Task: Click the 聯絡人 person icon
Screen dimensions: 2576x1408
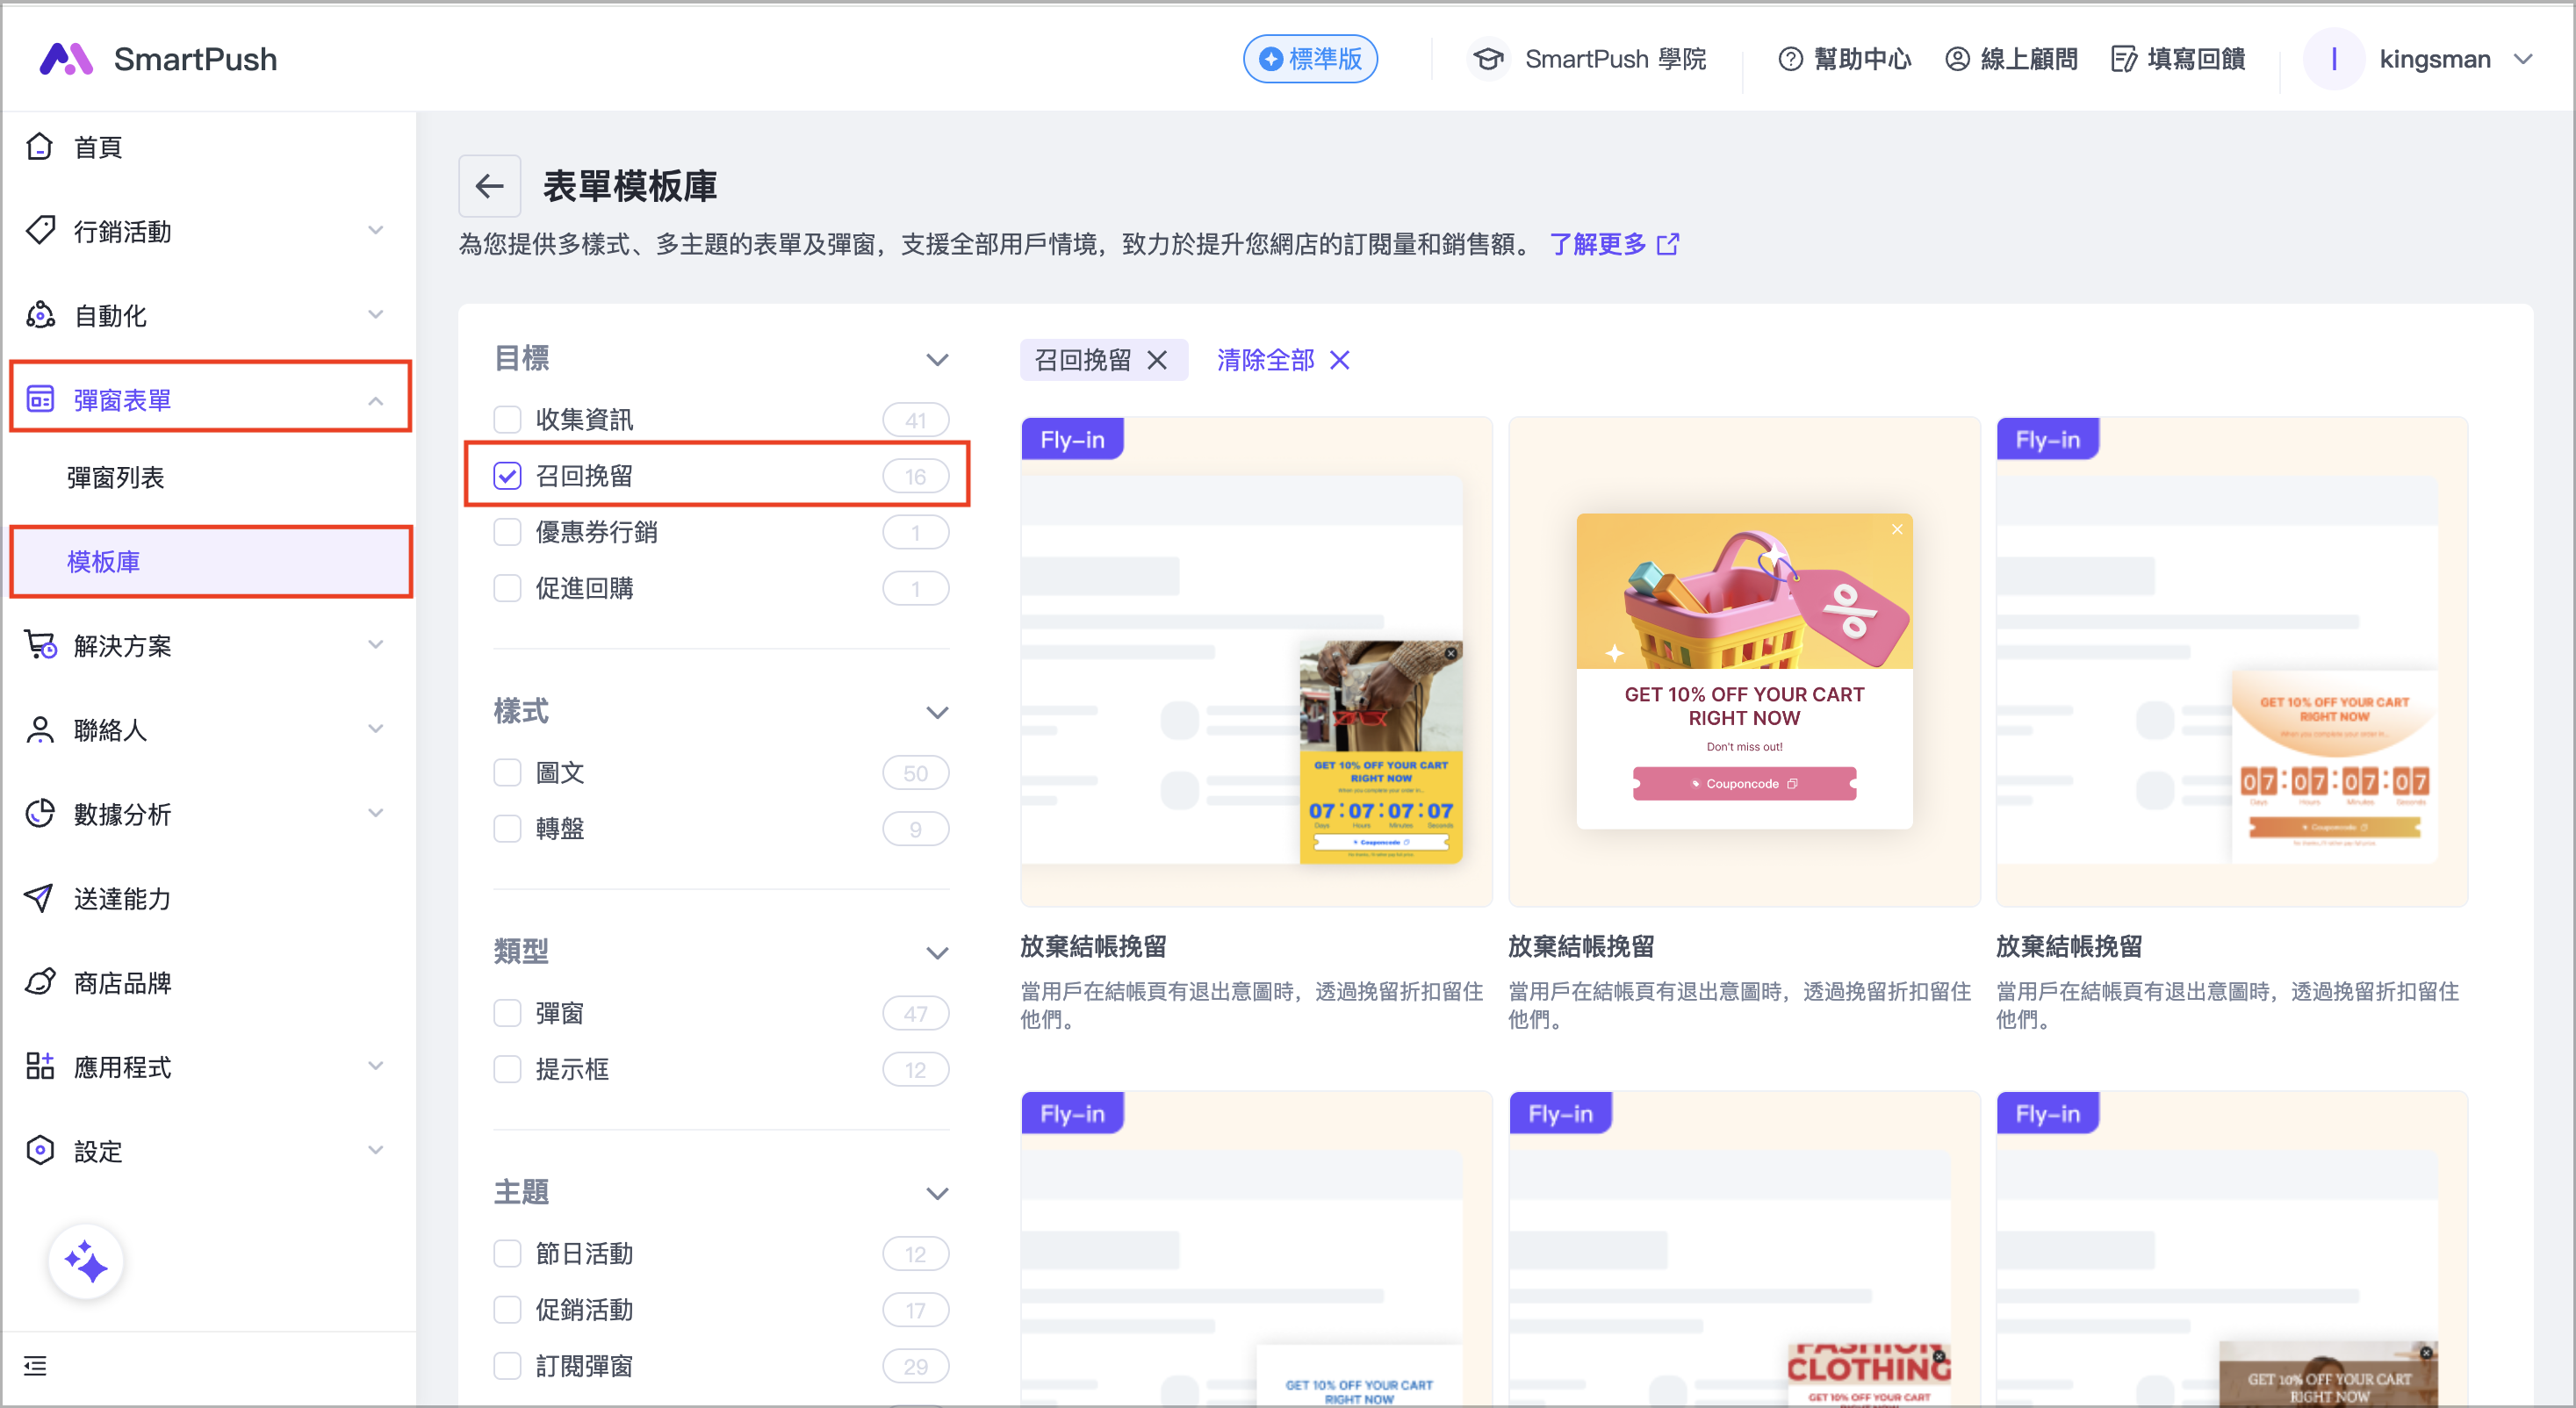Action: point(40,729)
